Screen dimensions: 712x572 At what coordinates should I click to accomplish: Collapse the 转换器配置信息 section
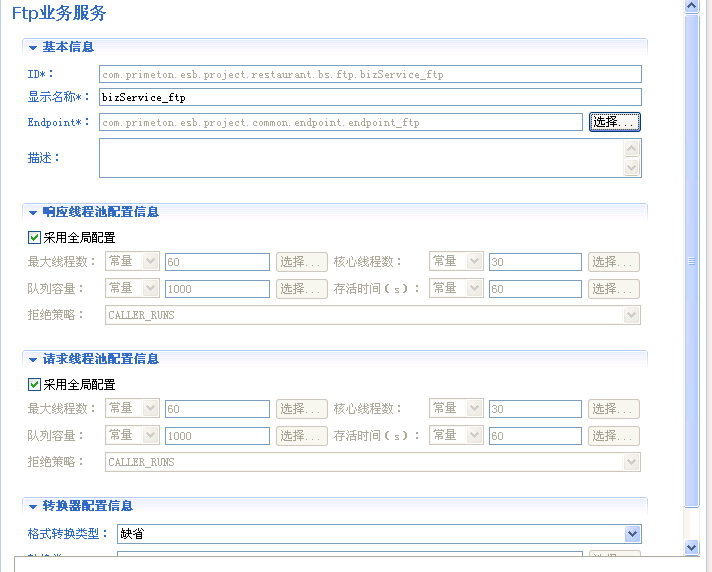pyautogui.click(x=33, y=506)
